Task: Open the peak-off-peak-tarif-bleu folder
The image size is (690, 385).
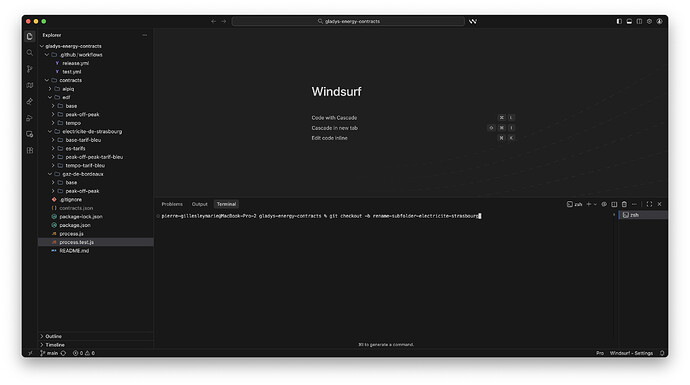Action: pos(95,157)
